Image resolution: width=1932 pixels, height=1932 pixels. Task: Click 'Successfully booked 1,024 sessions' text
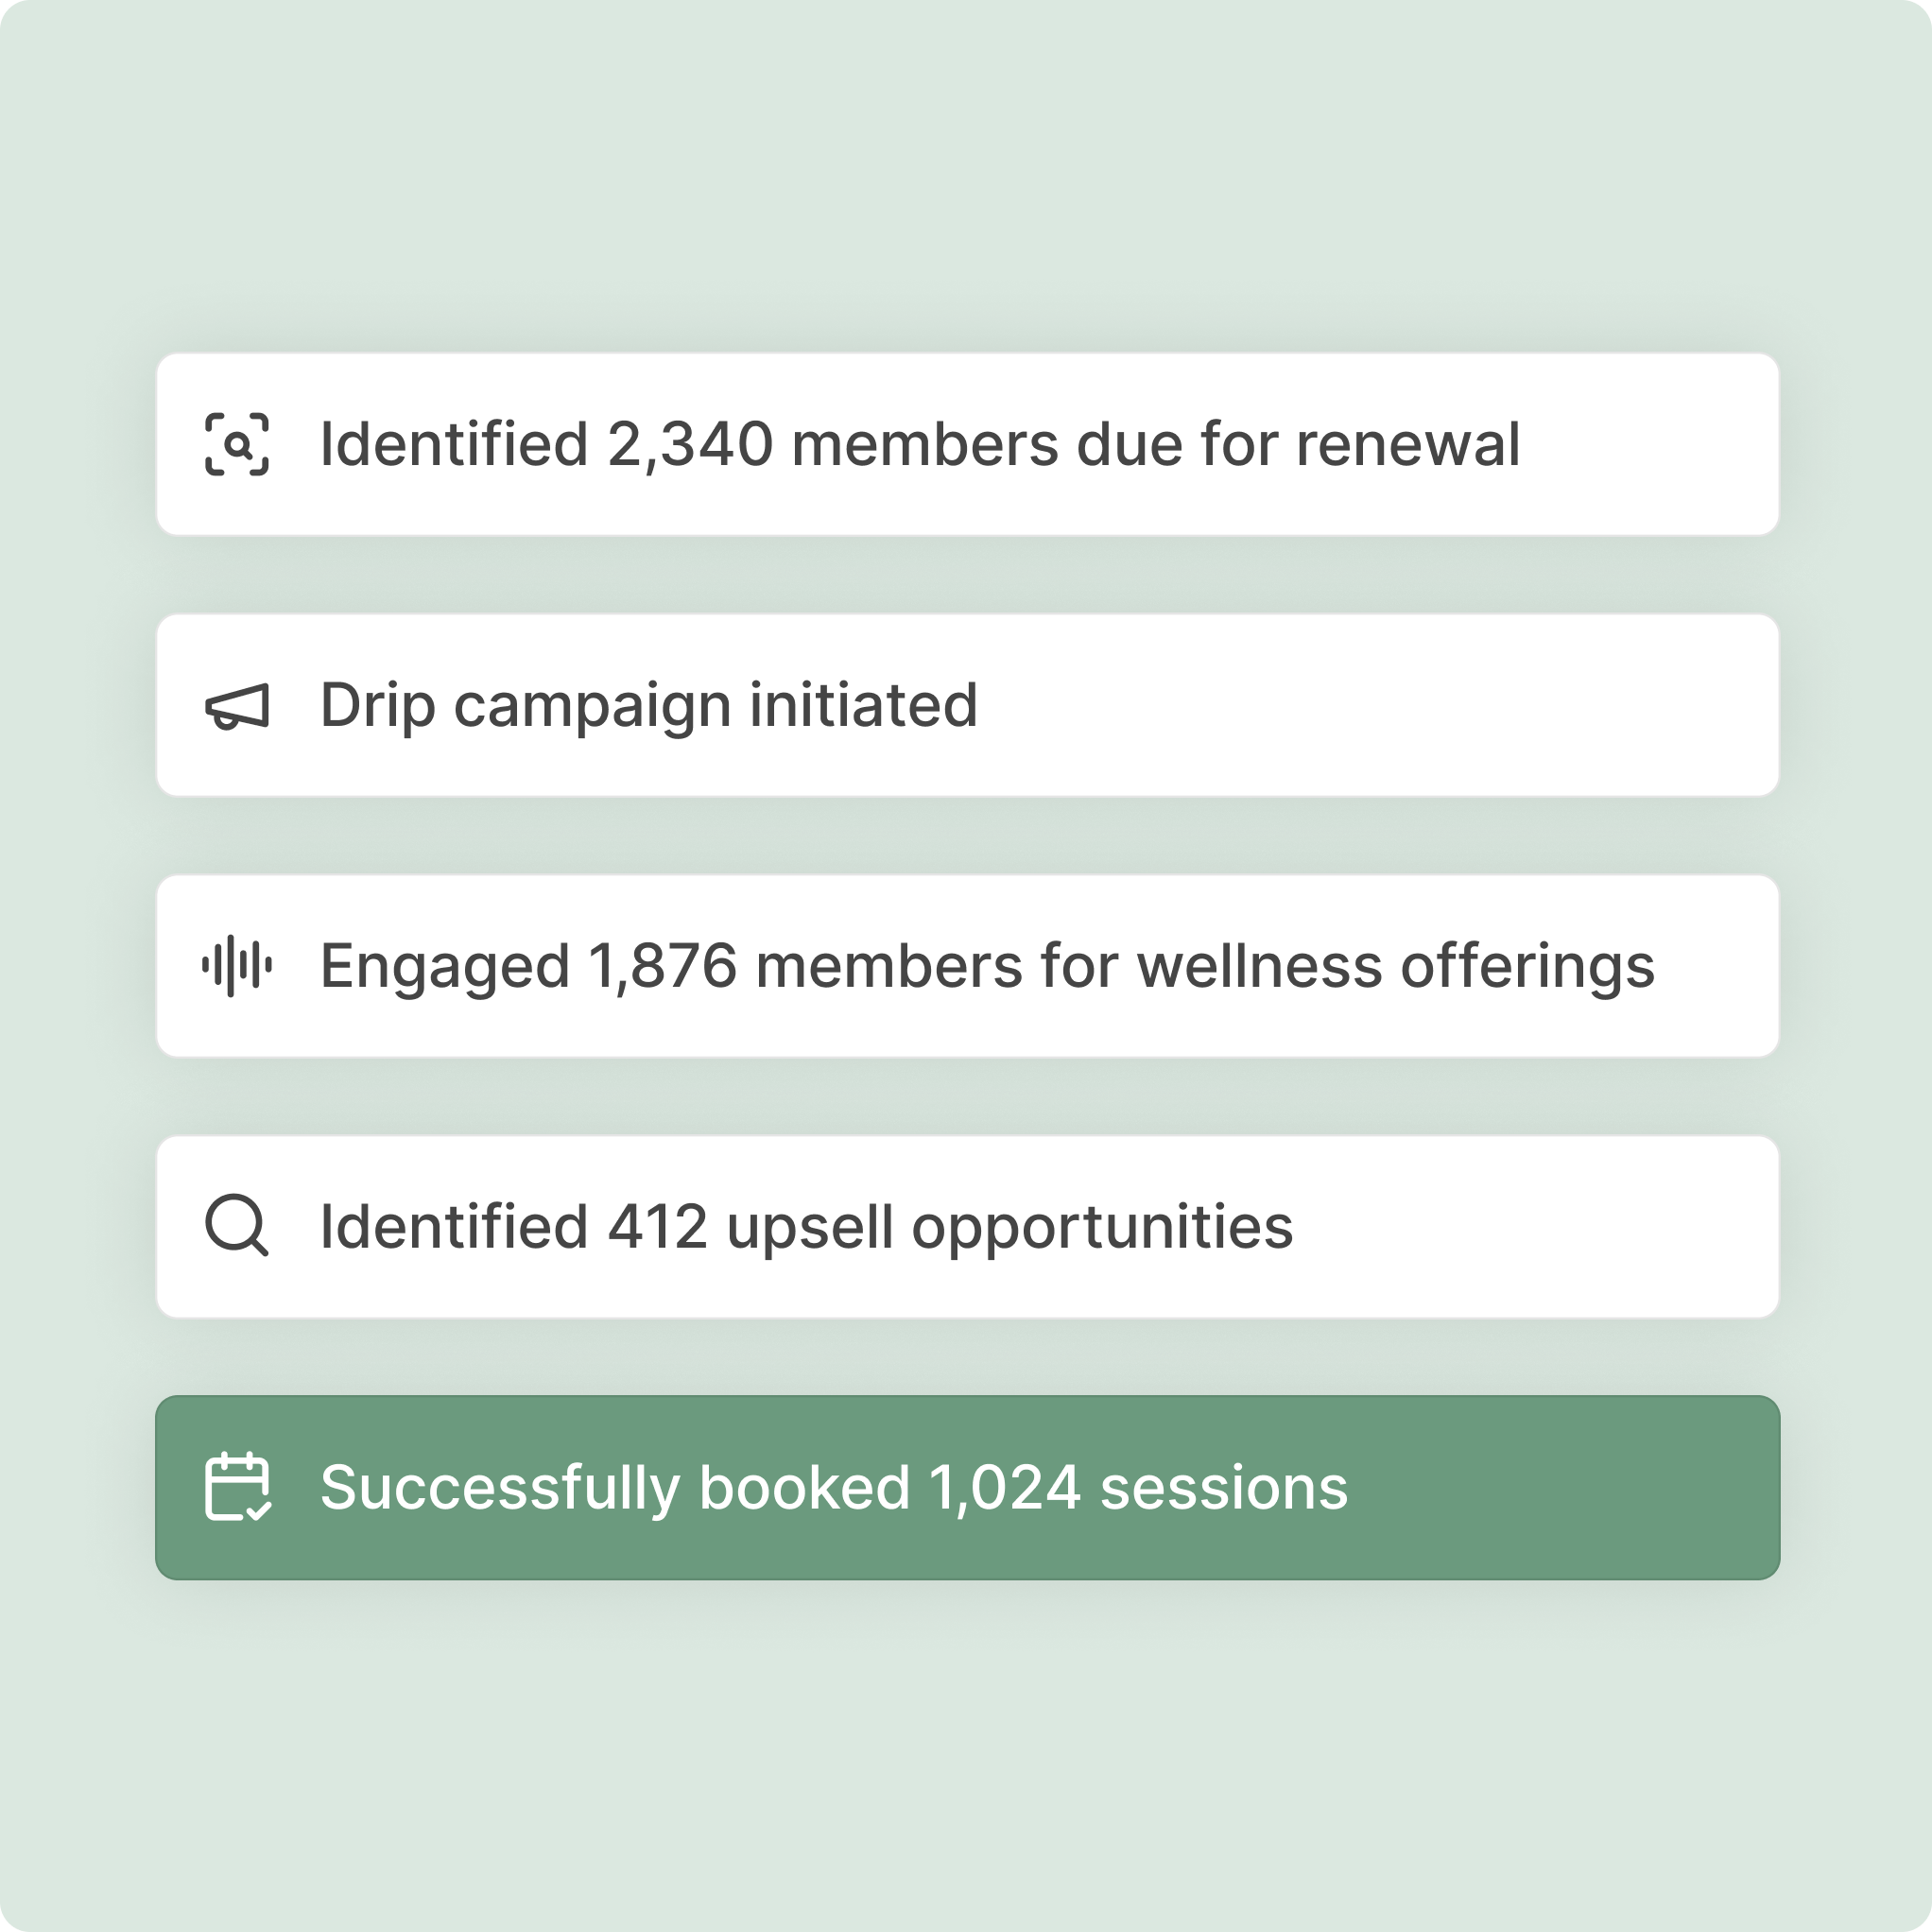(833, 1487)
